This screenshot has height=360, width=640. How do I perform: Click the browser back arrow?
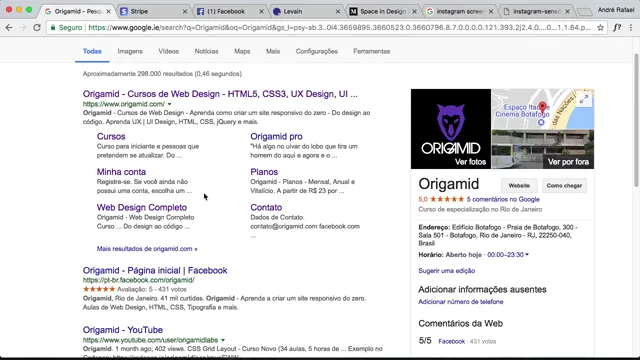pos(9,28)
